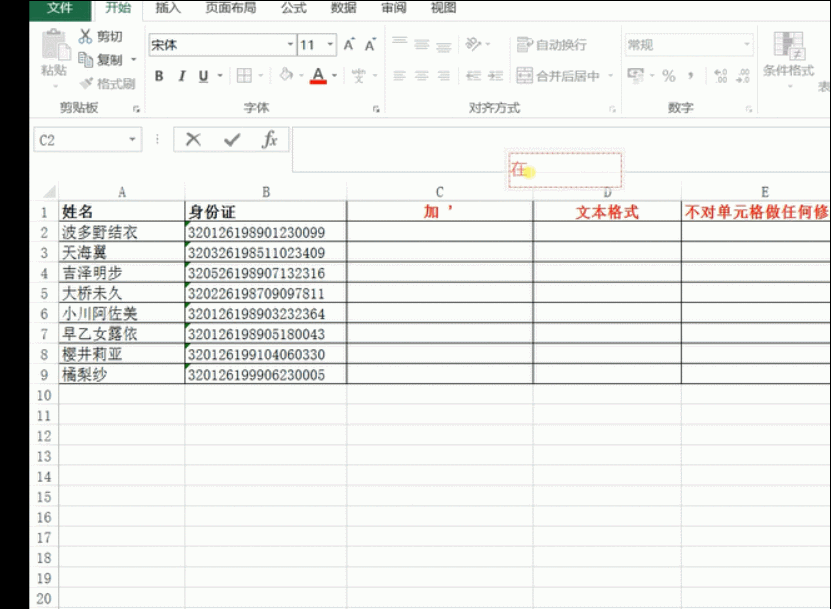Viewport: 831px width, 609px height.
Task: Open the font name dropdown
Action: (290, 45)
